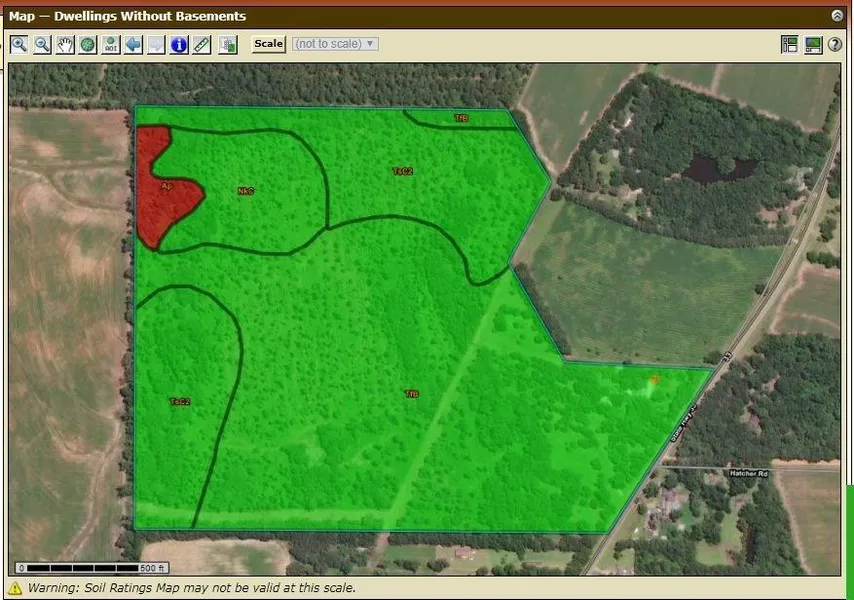Click the NkC soil unit label
The width and height of the screenshot is (854, 600).
tap(245, 190)
